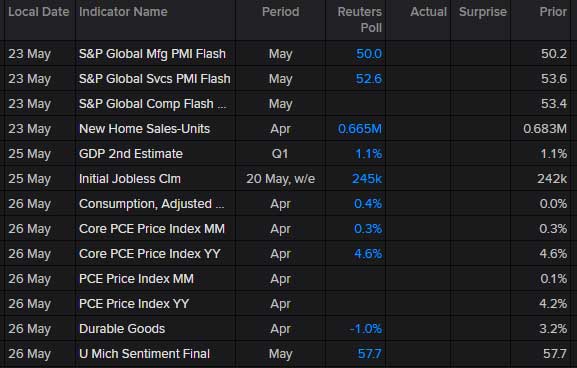Select the PCE Price Index MM indicator

[x=136, y=279]
